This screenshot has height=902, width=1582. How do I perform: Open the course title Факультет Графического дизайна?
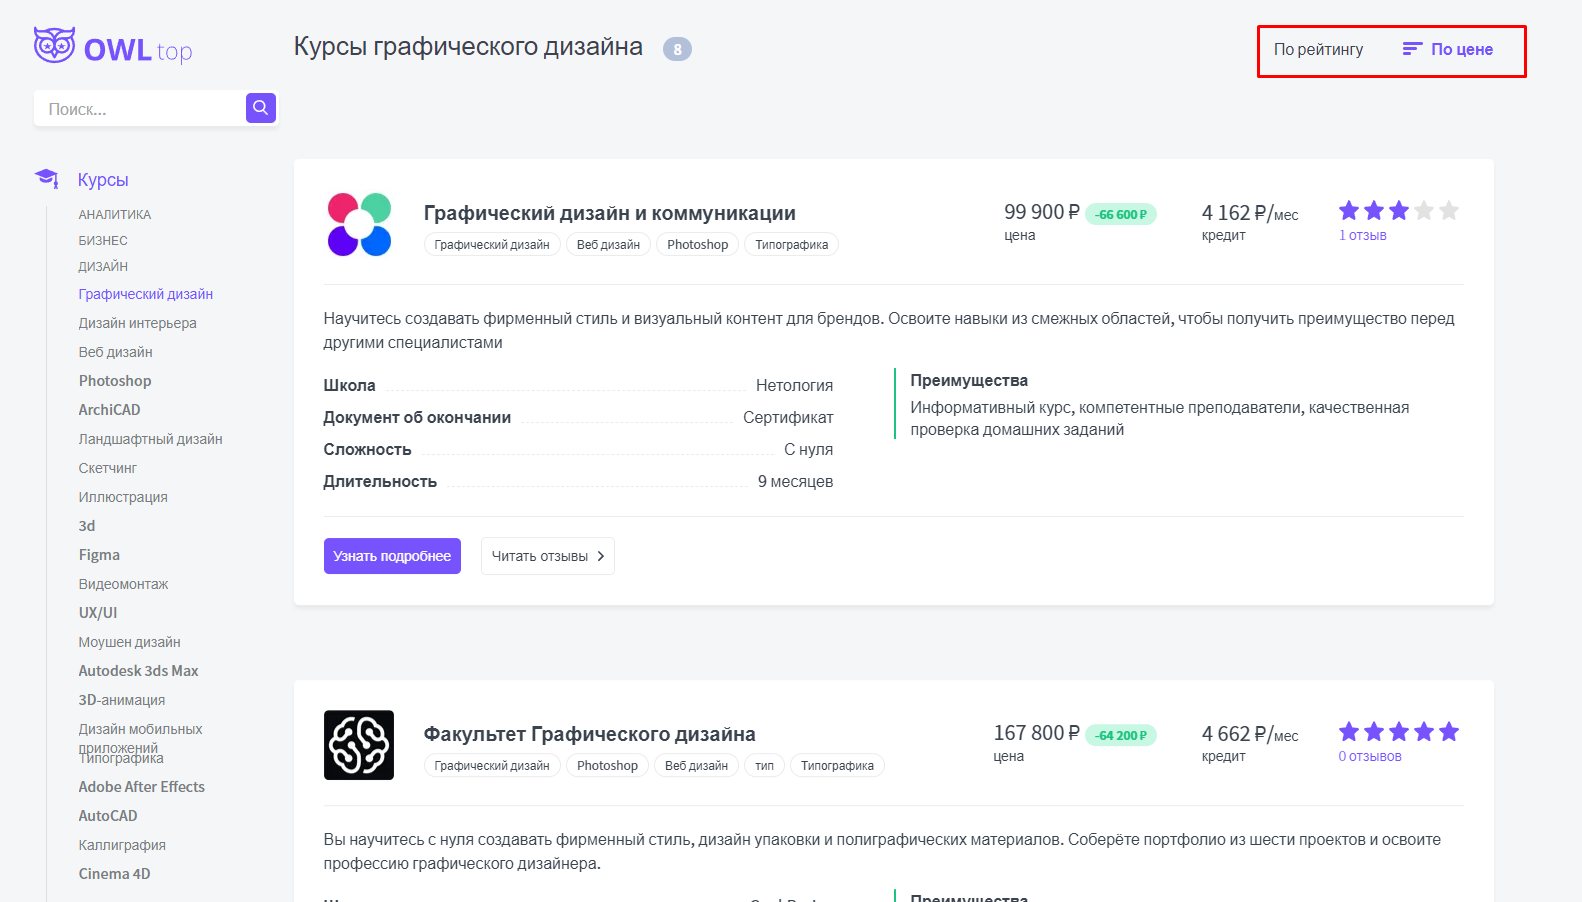click(x=589, y=734)
